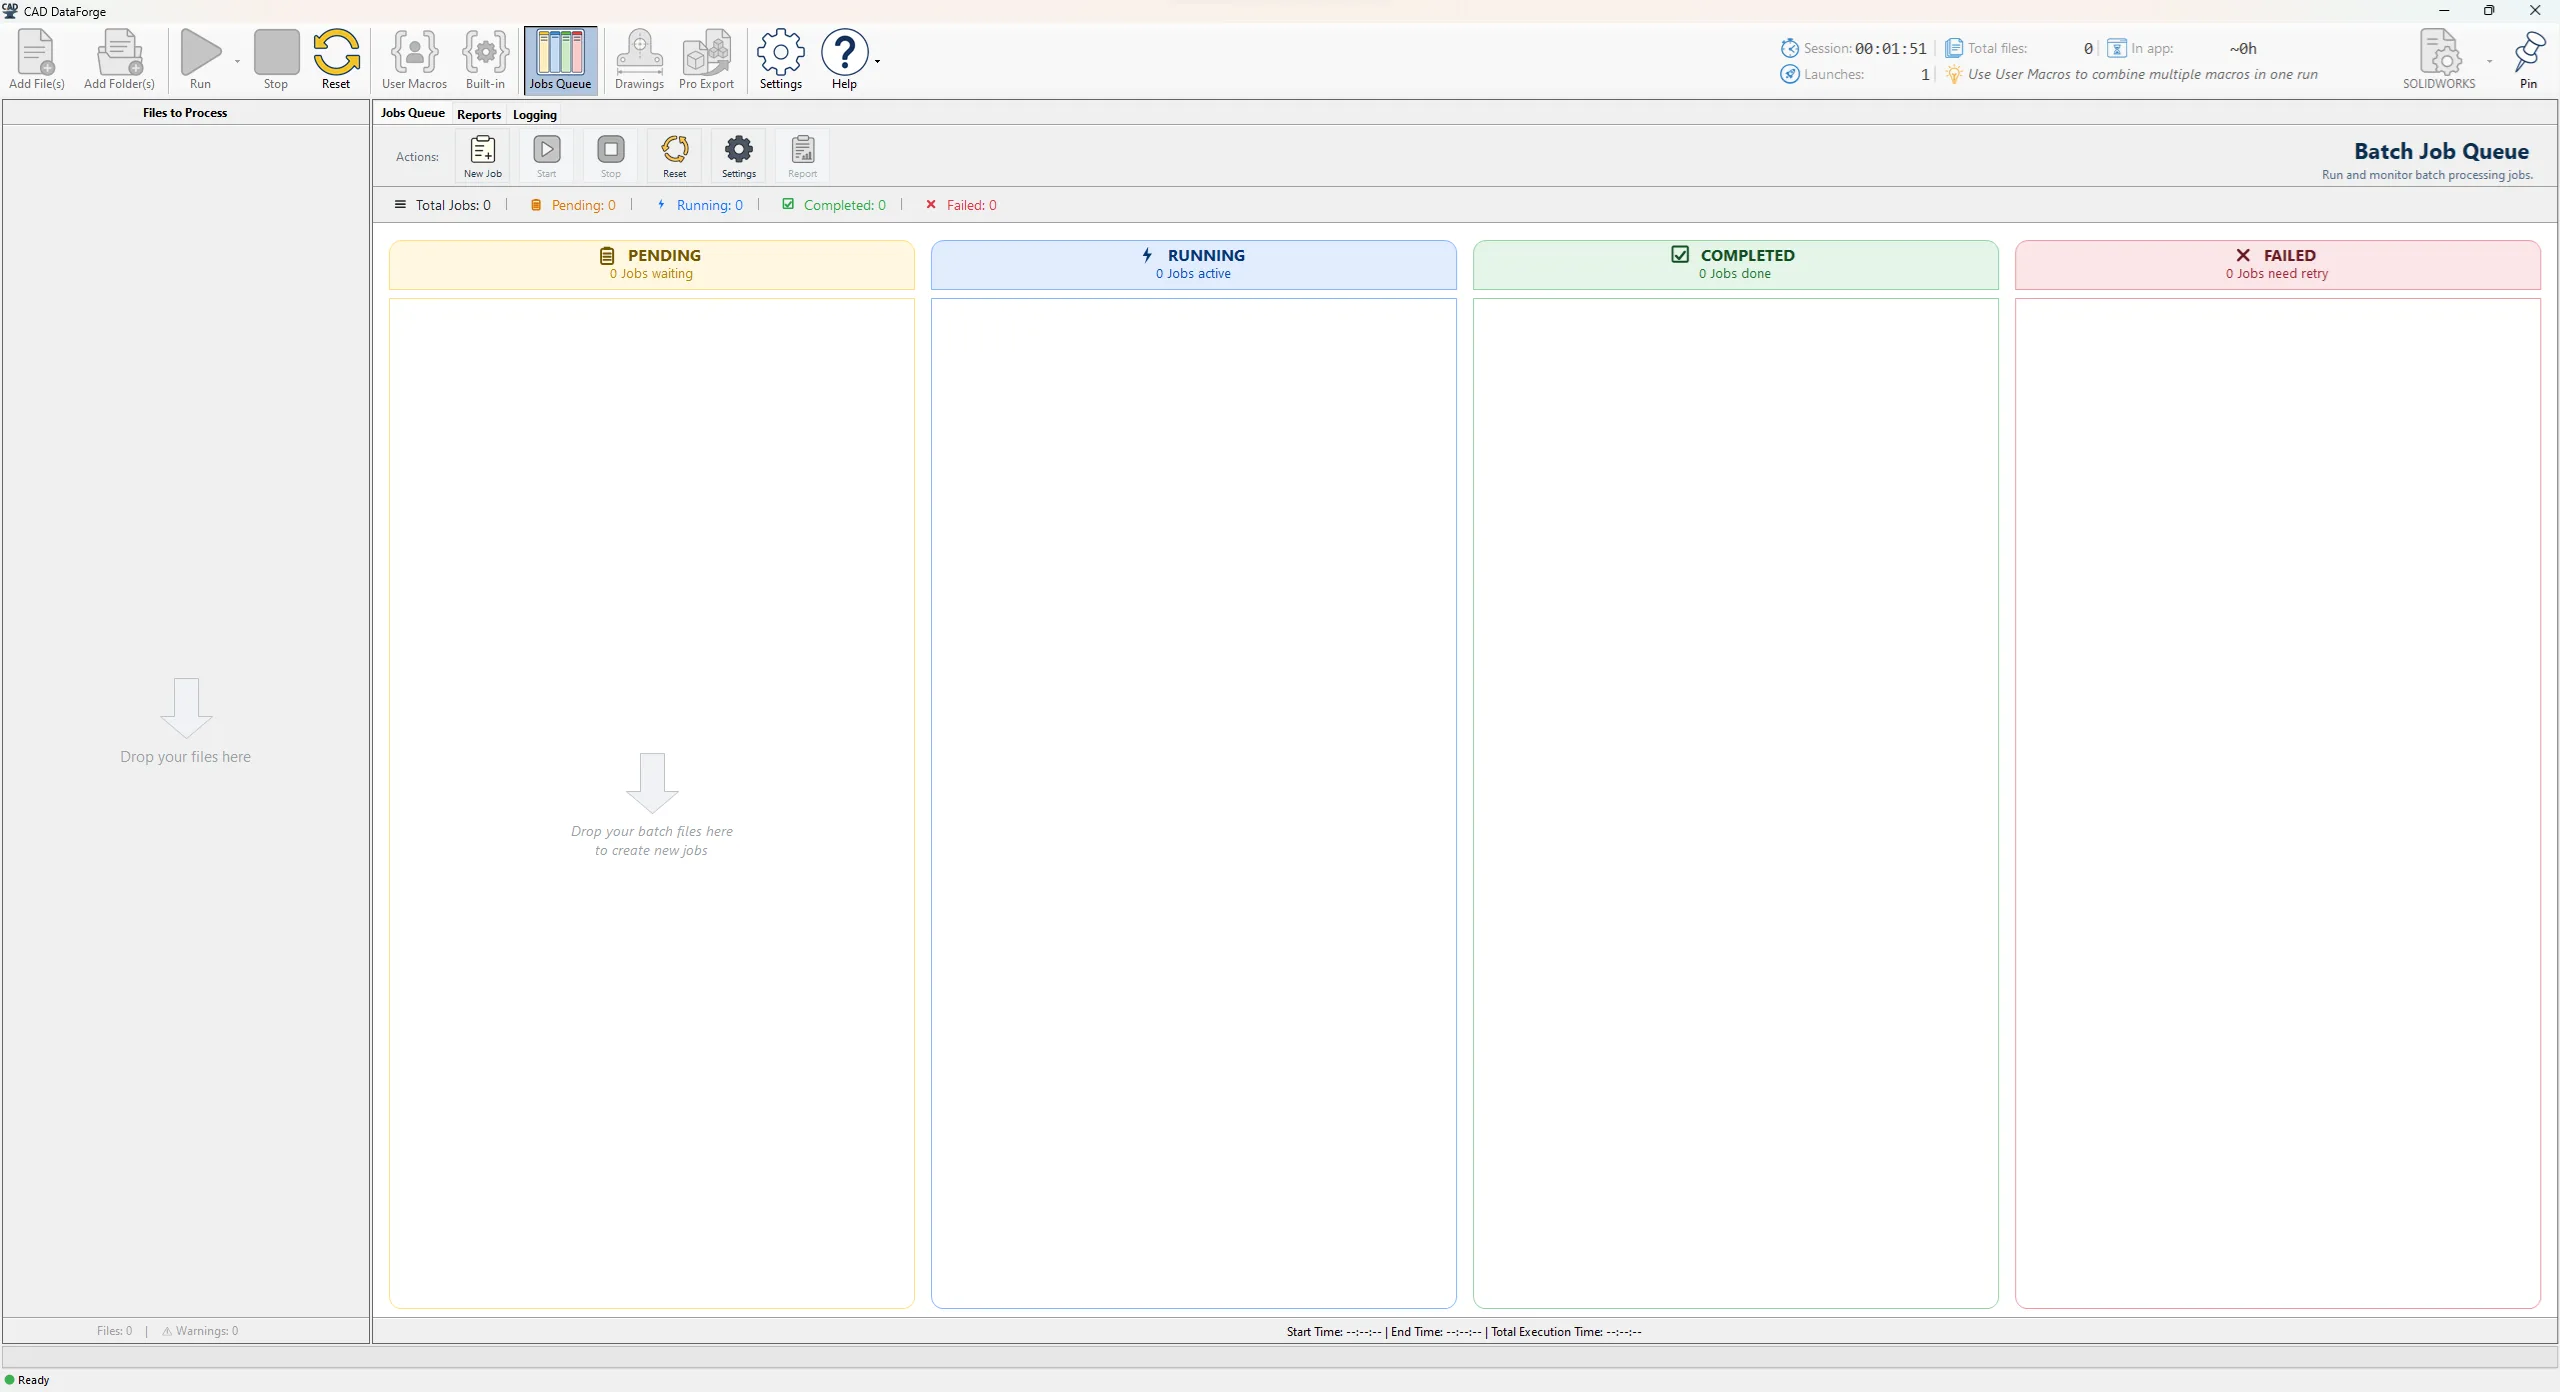Click the Help question mark icon
Image resolution: width=2560 pixels, height=1392 pixels.
click(844, 52)
